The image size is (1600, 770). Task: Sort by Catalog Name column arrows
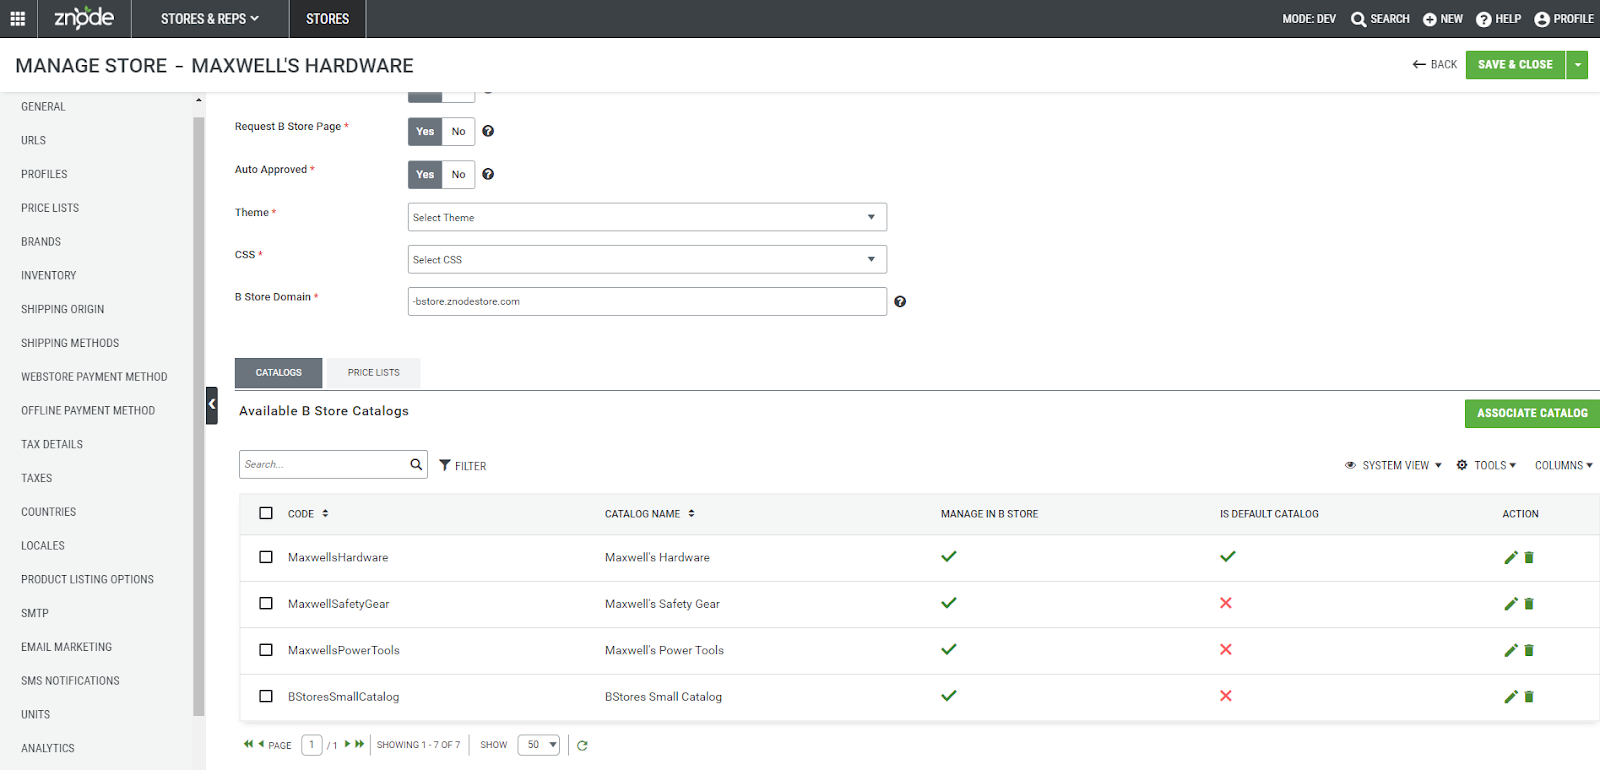pyautogui.click(x=691, y=514)
